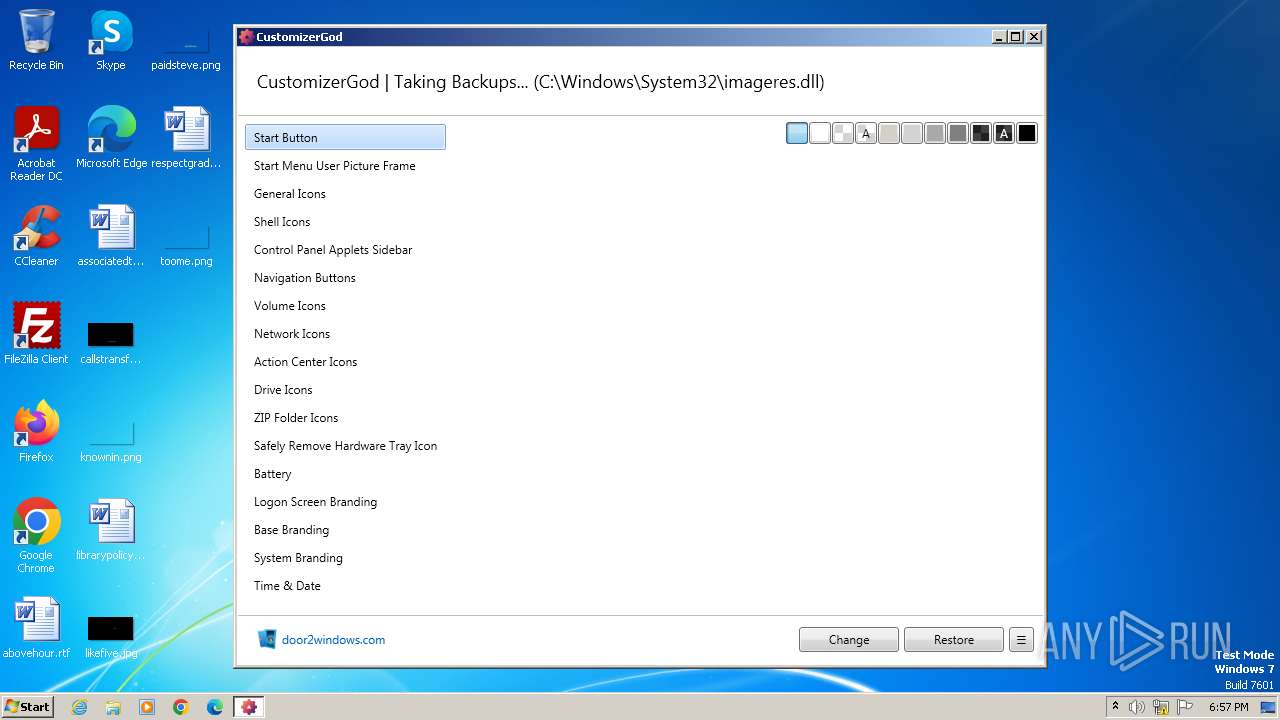Screen dimensions: 1280x720
Task: Open the Battery category
Action: point(345,474)
